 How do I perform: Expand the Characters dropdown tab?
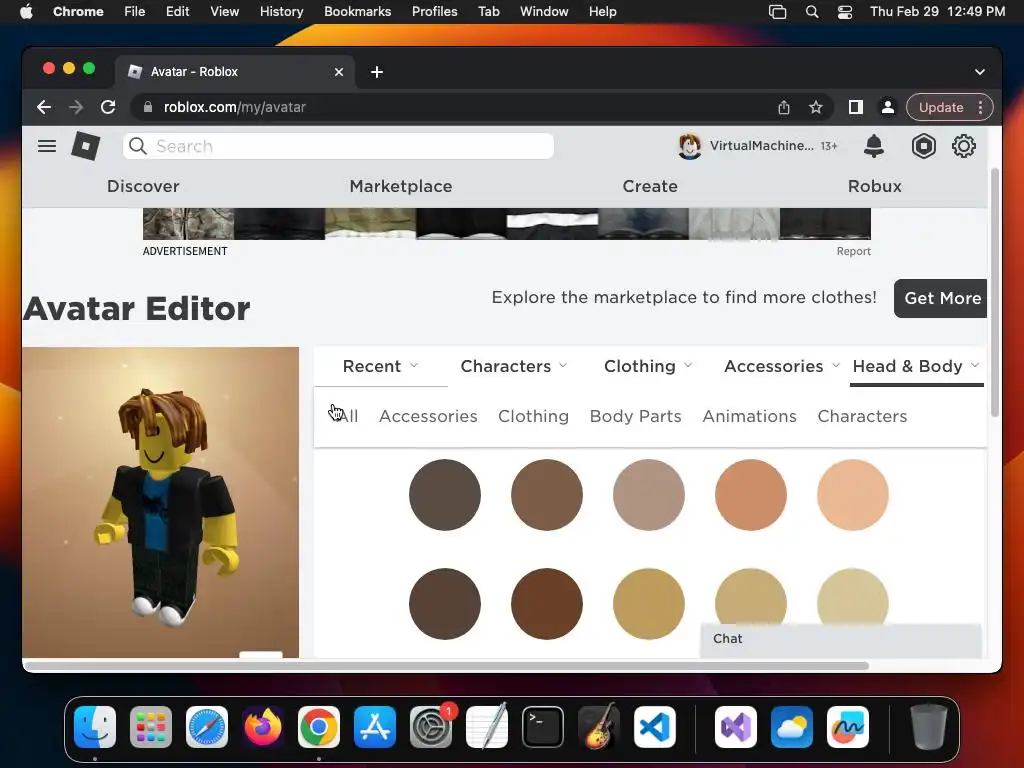(x=513, y=366)
